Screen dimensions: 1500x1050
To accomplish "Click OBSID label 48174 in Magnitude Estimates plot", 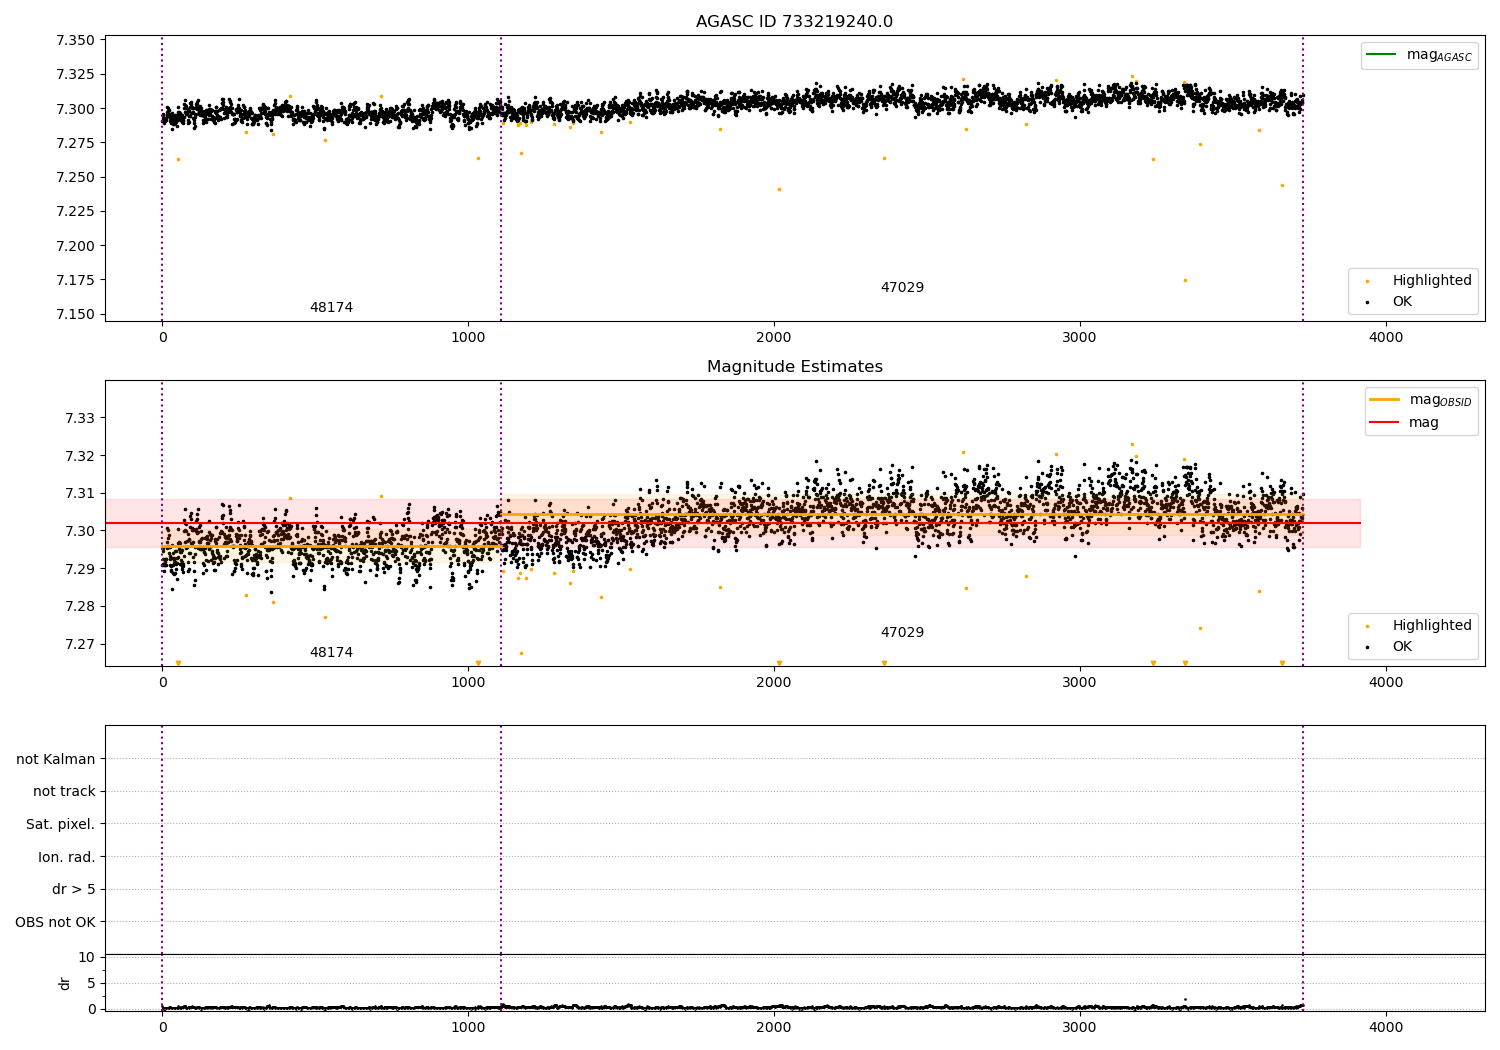I will [331, 652].
